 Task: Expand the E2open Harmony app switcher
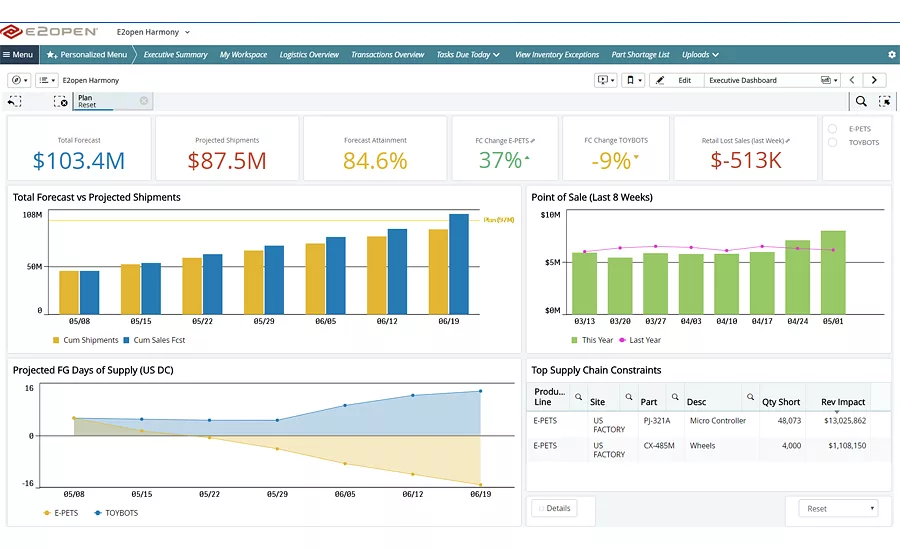(x=153, y=32)
